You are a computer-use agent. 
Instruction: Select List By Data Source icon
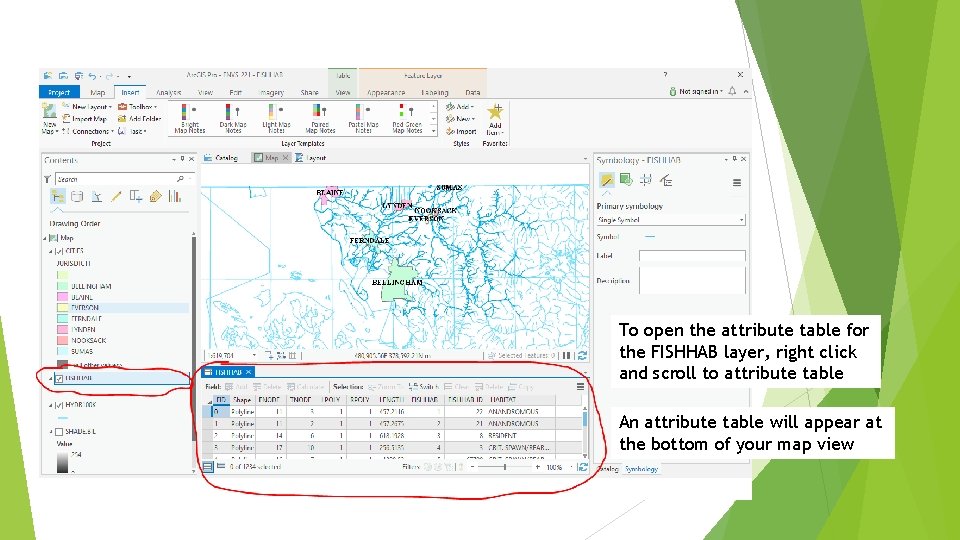(x=77, y=197)
